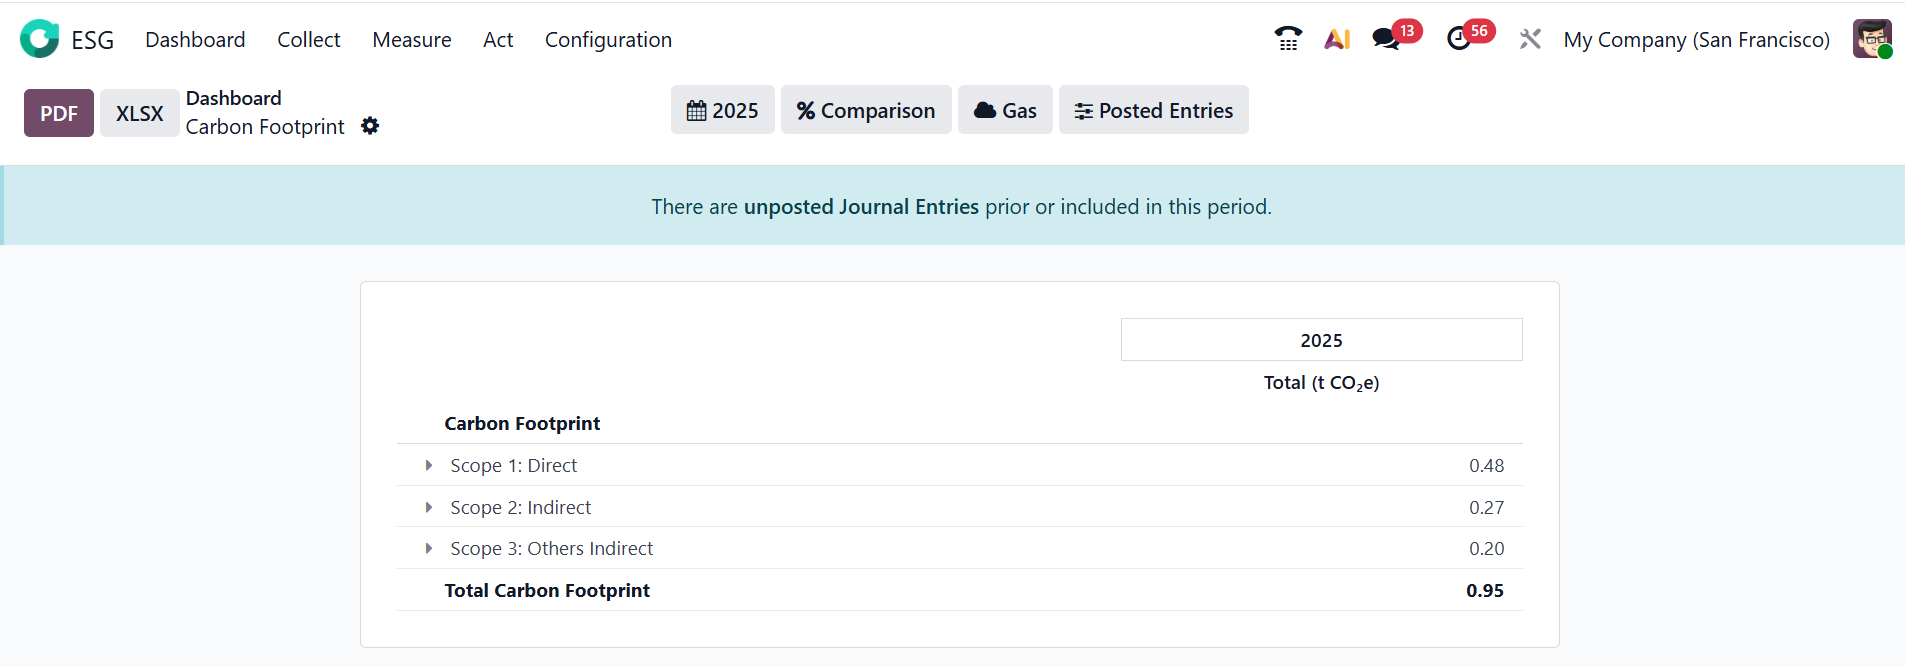Open the user avatar menu
Screen dimensions: 1905x667
click(x=1871, y=39)
